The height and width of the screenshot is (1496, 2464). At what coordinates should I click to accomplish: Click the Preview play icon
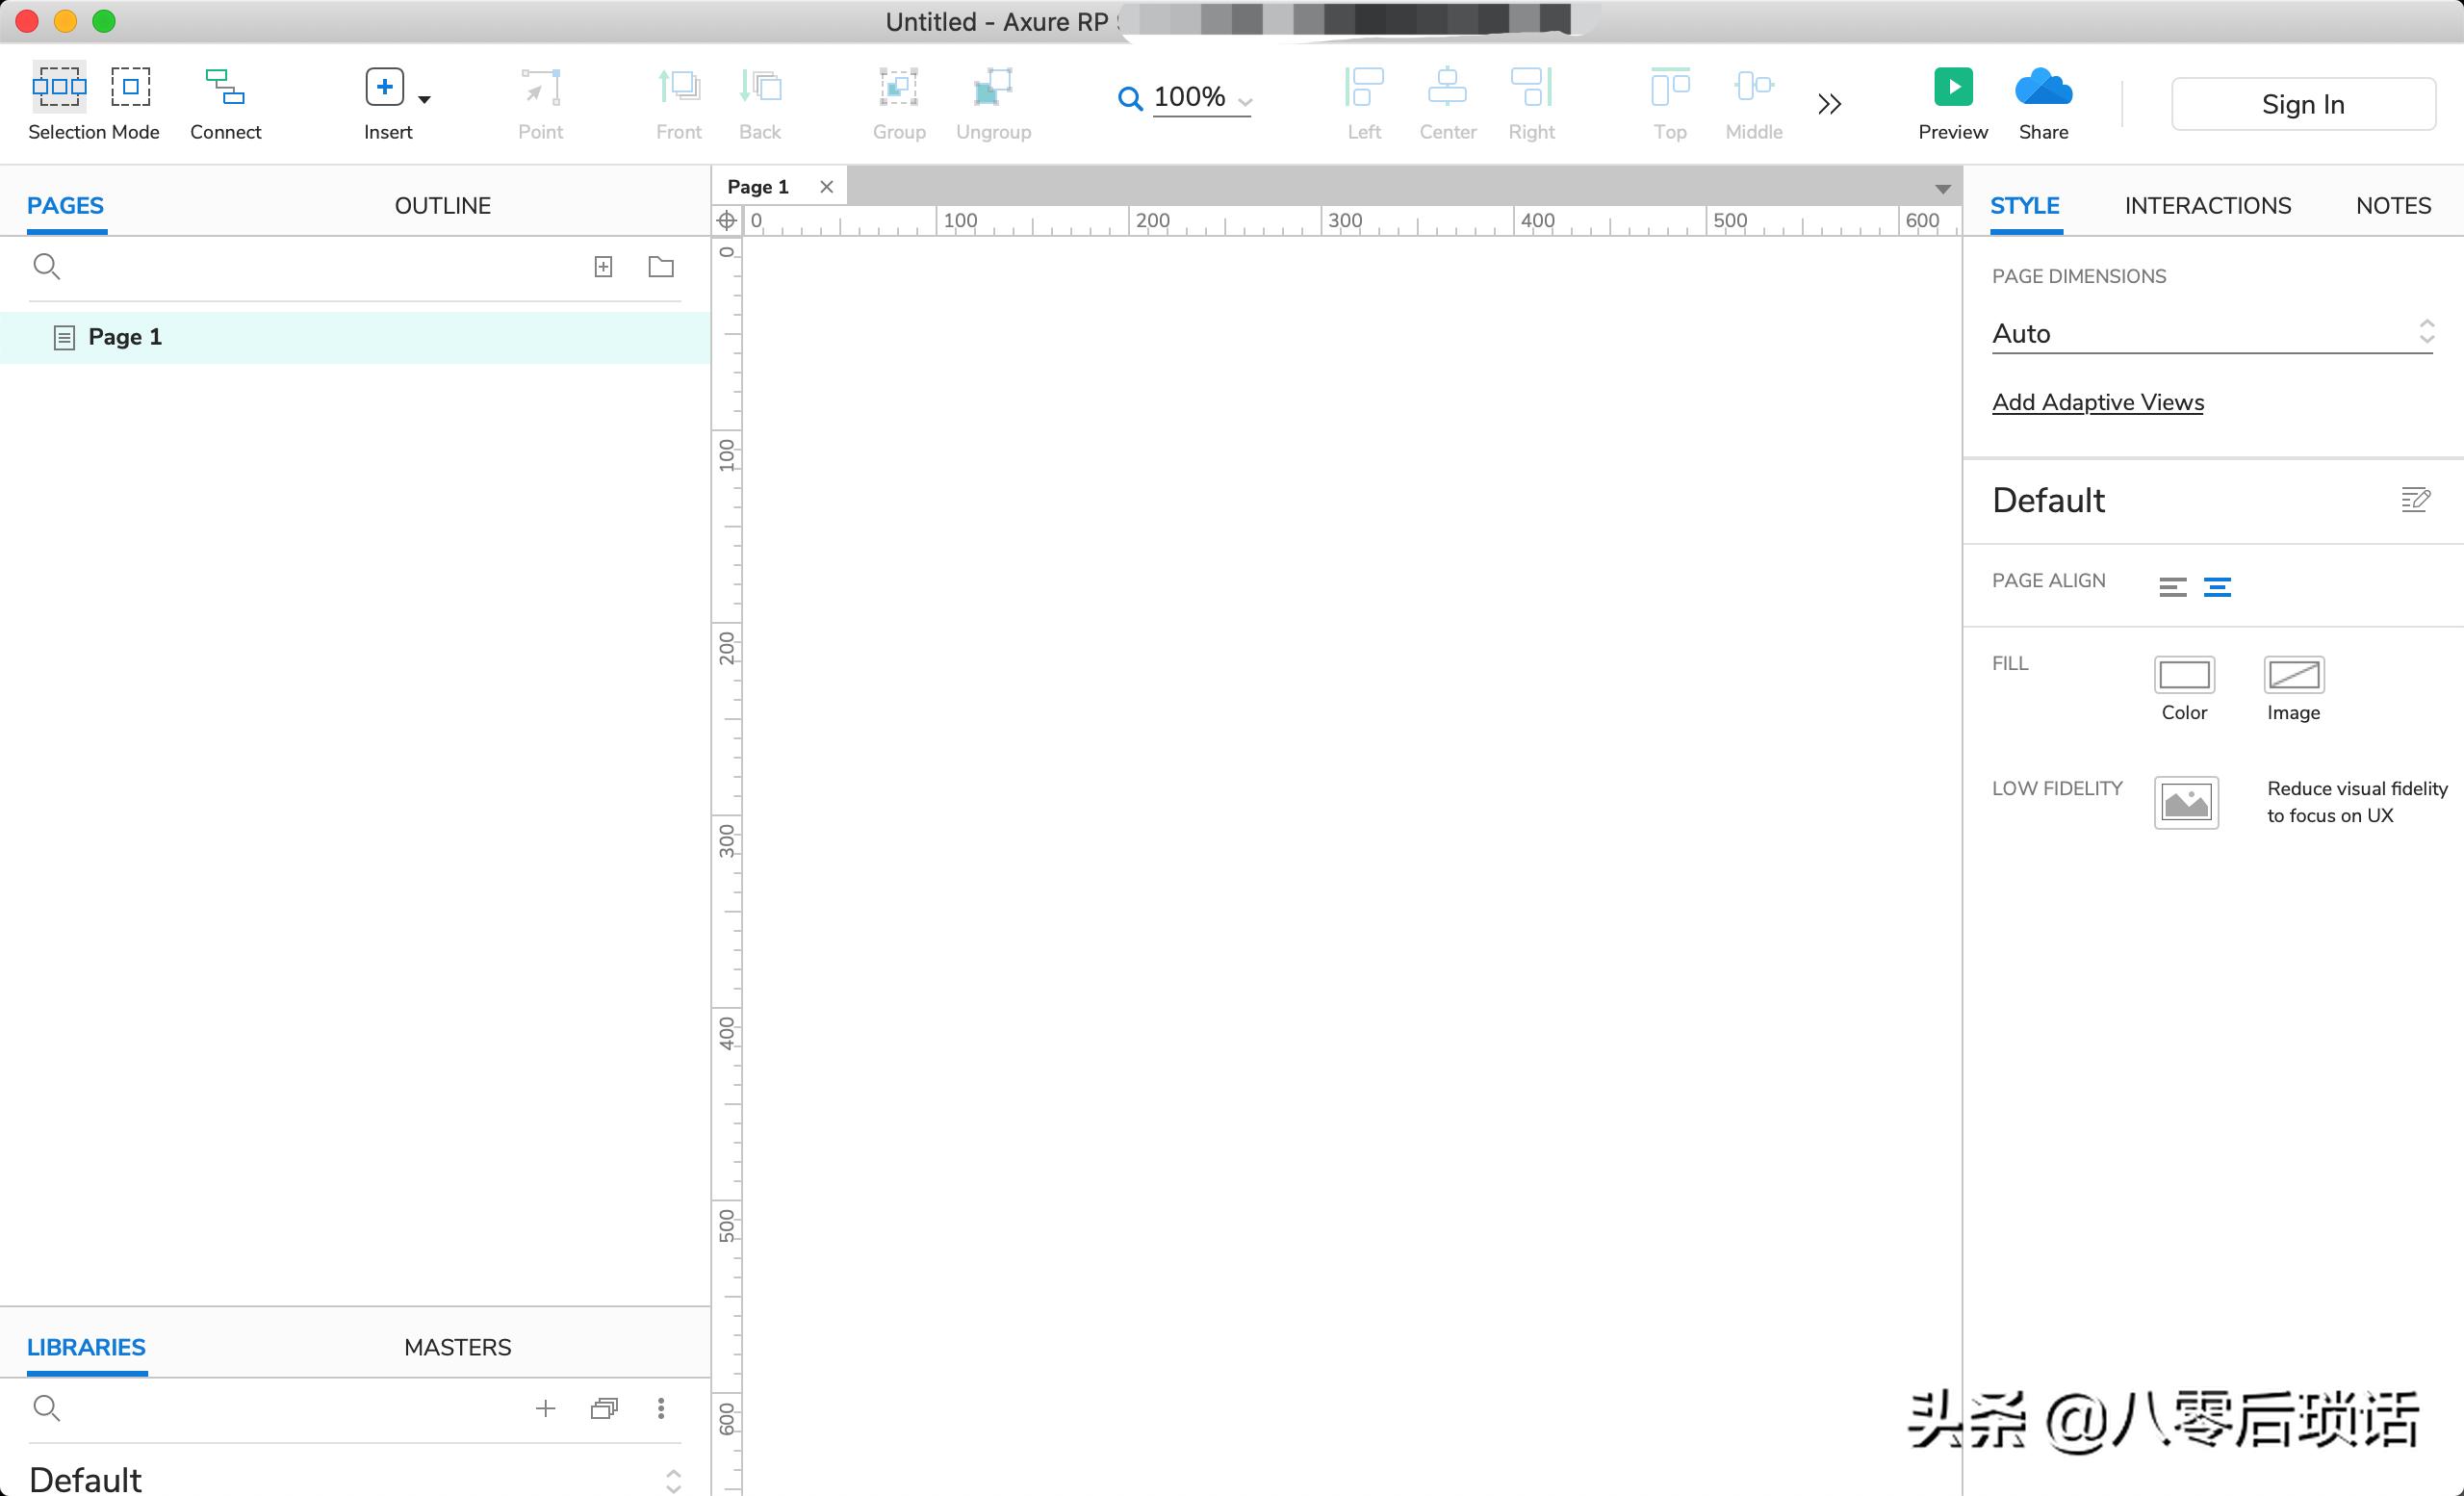pos(1952,88)
